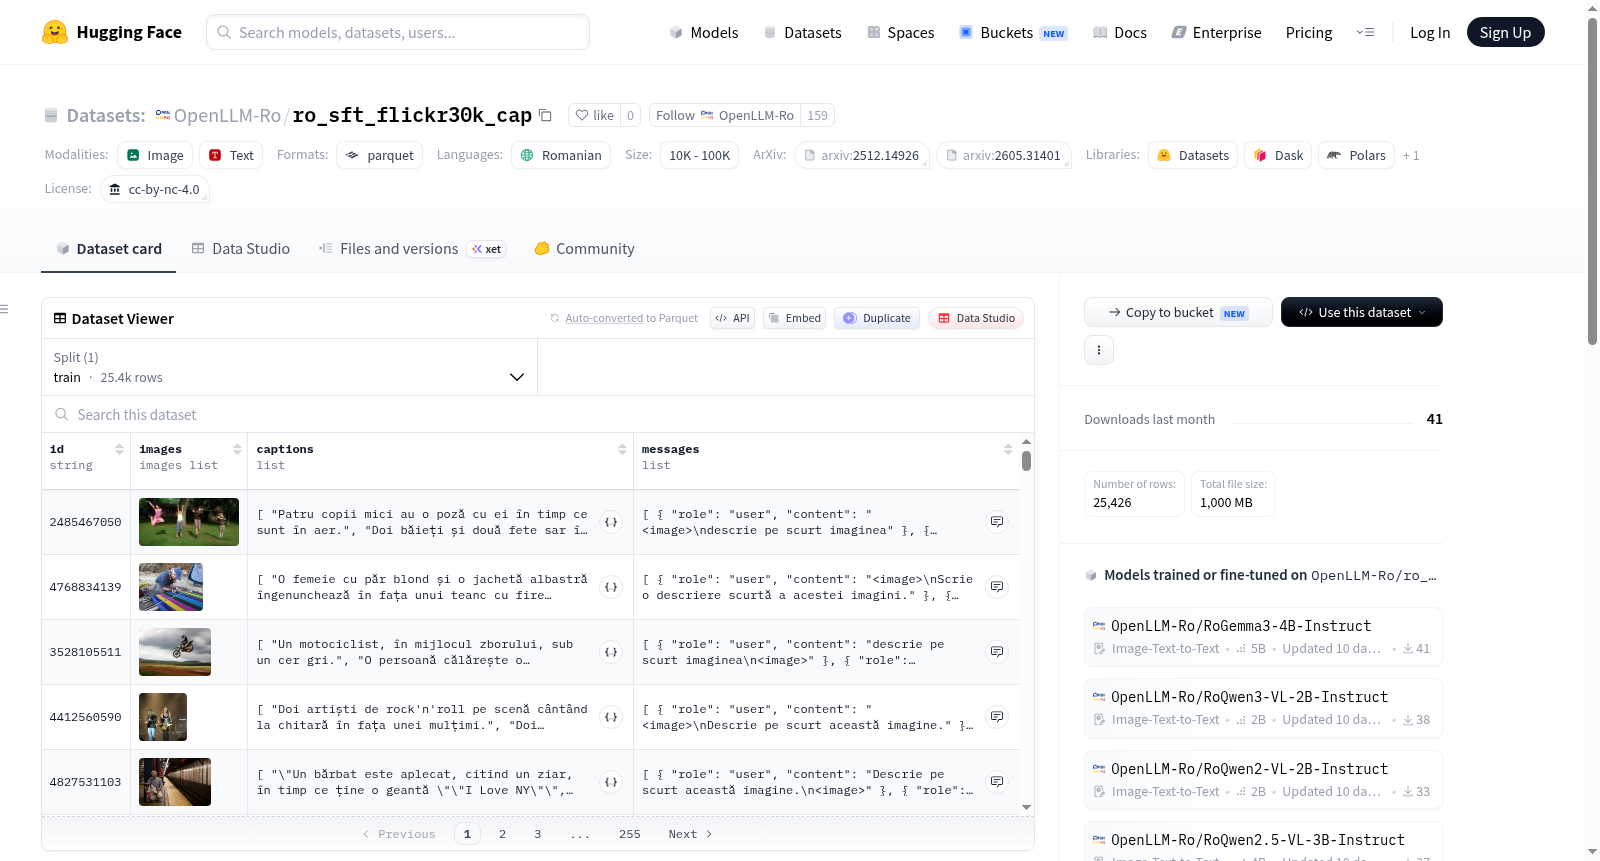Expand the Split train dropdown
The height and width of the screenshot is (861, 1600).
289,367
